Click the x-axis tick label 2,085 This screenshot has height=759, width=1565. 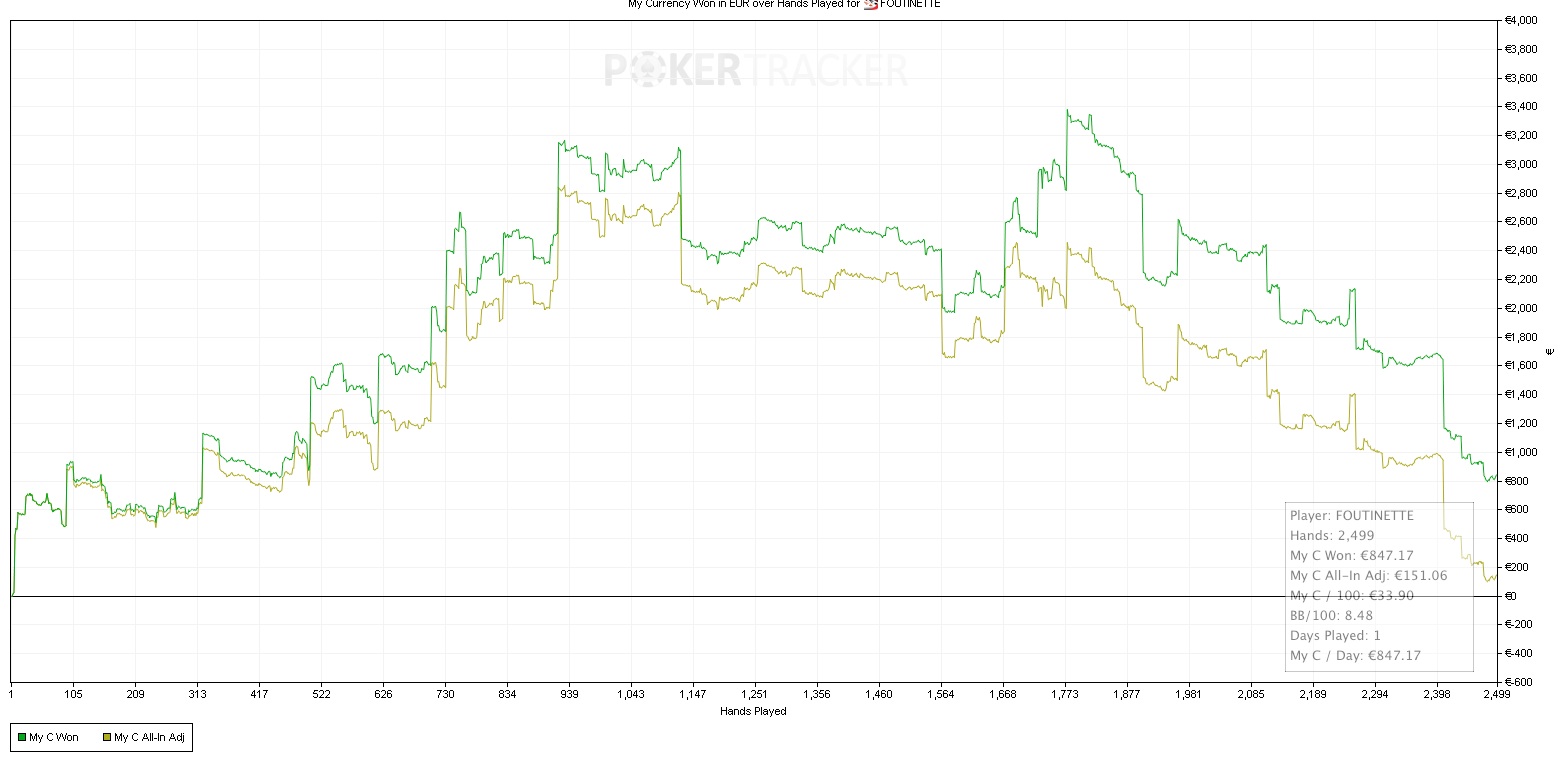click(1251, 694)
